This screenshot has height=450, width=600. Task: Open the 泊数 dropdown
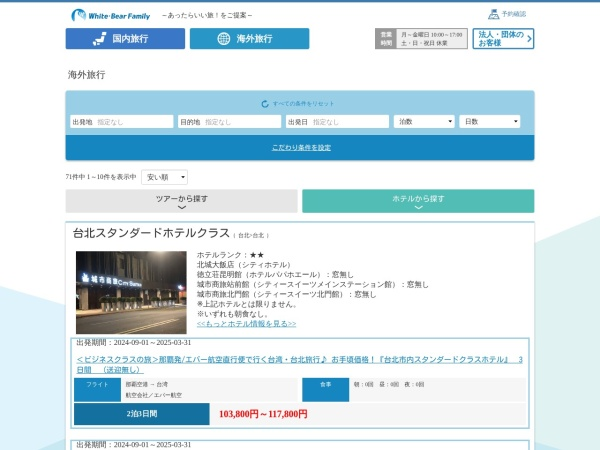pyautogui.click(x=424, y=122)
